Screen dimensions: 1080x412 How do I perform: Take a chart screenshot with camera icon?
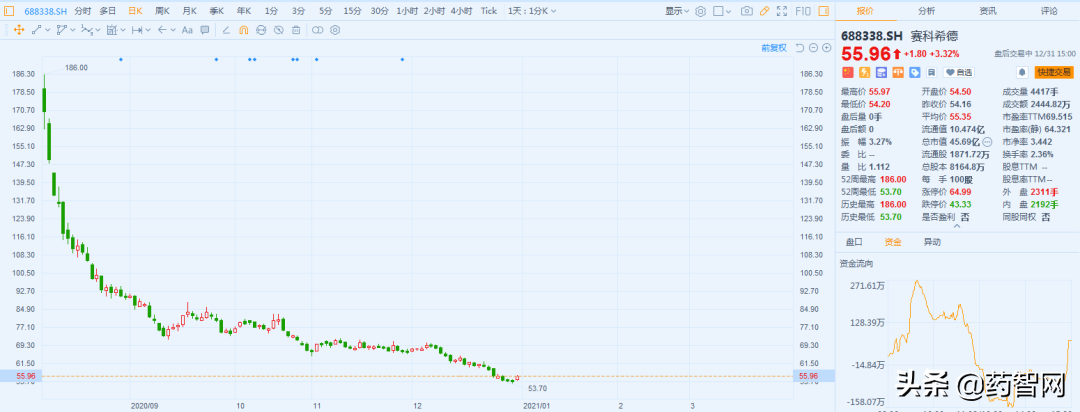[x=747, y=11]
